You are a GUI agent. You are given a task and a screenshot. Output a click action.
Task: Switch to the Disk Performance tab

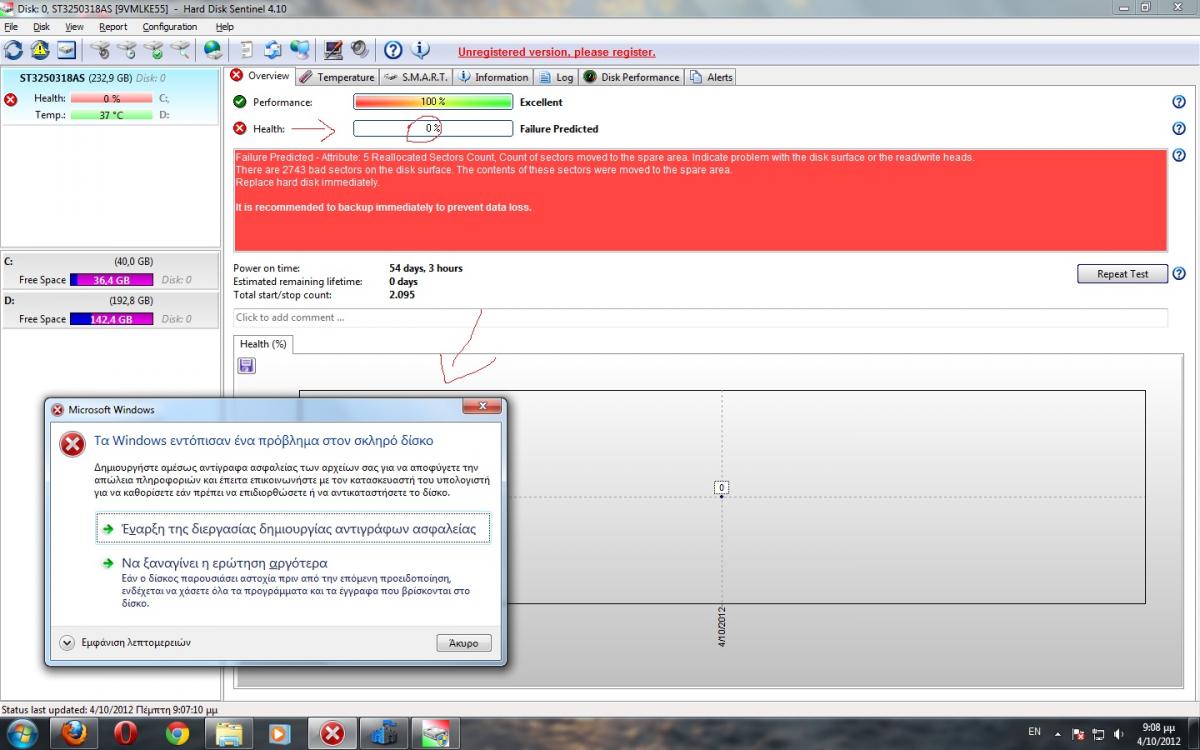tap(631, 77)
